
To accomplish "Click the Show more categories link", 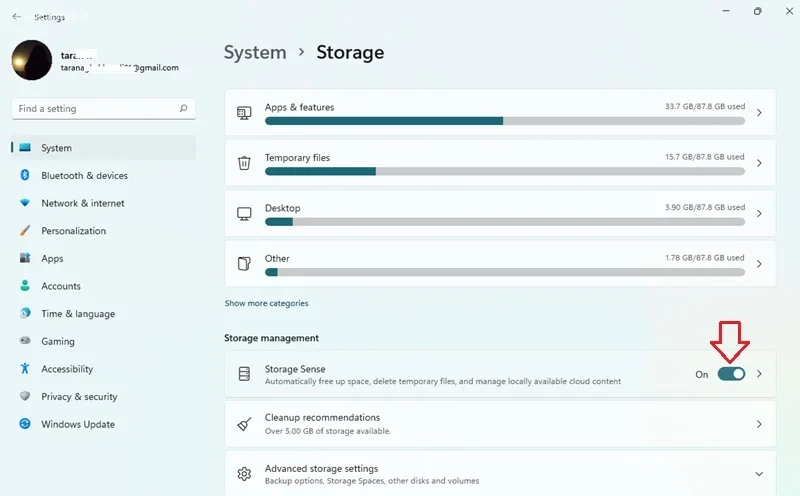I will point(266,303).
